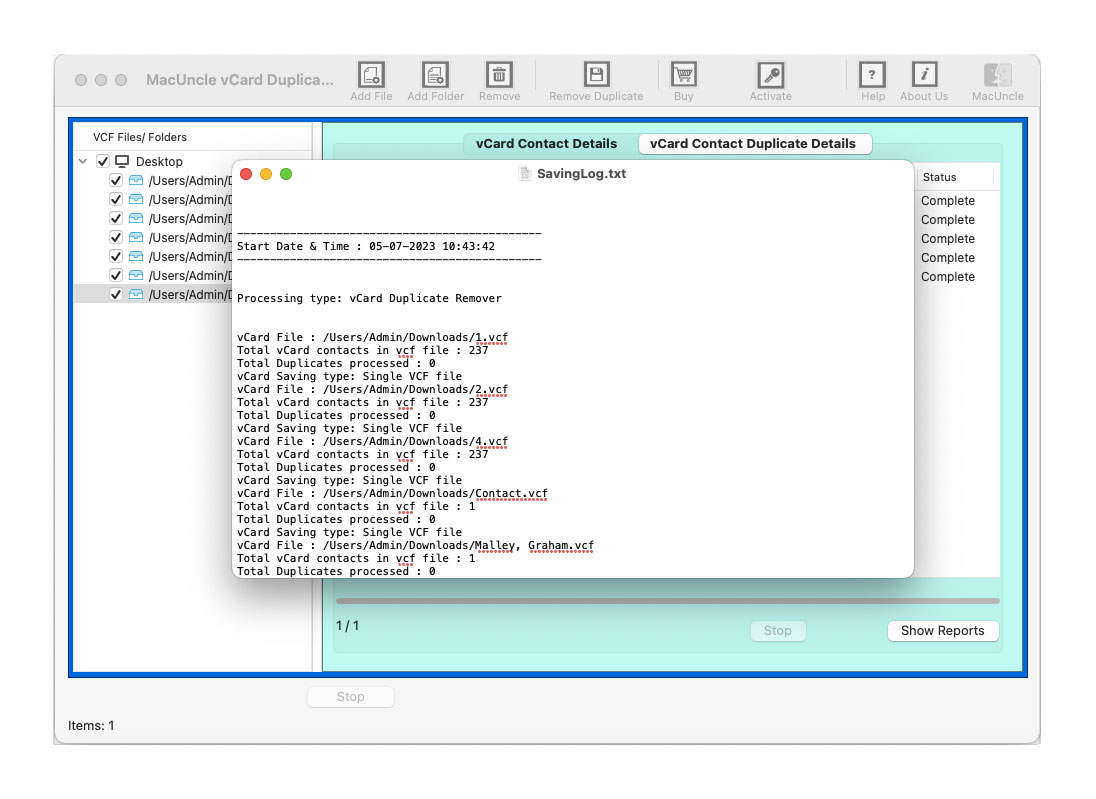Select the third file entry in tree
The height and width of the screenshot is (799, 1096).
point(190,219)
